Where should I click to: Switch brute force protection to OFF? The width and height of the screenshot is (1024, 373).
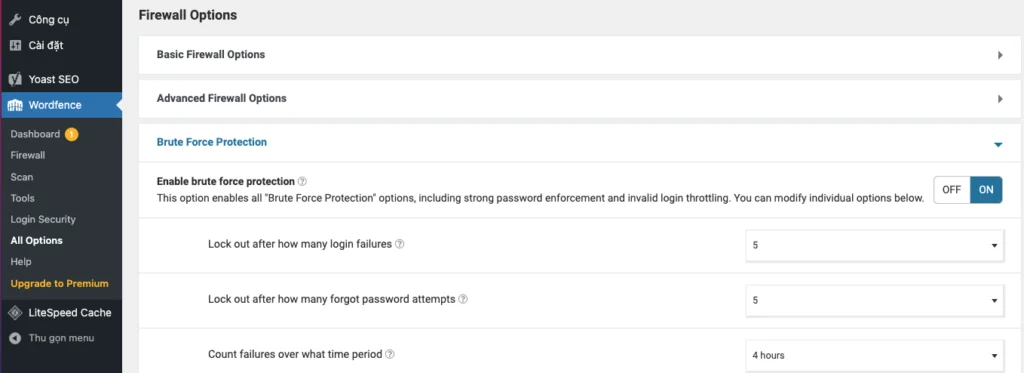click(952, 189)
